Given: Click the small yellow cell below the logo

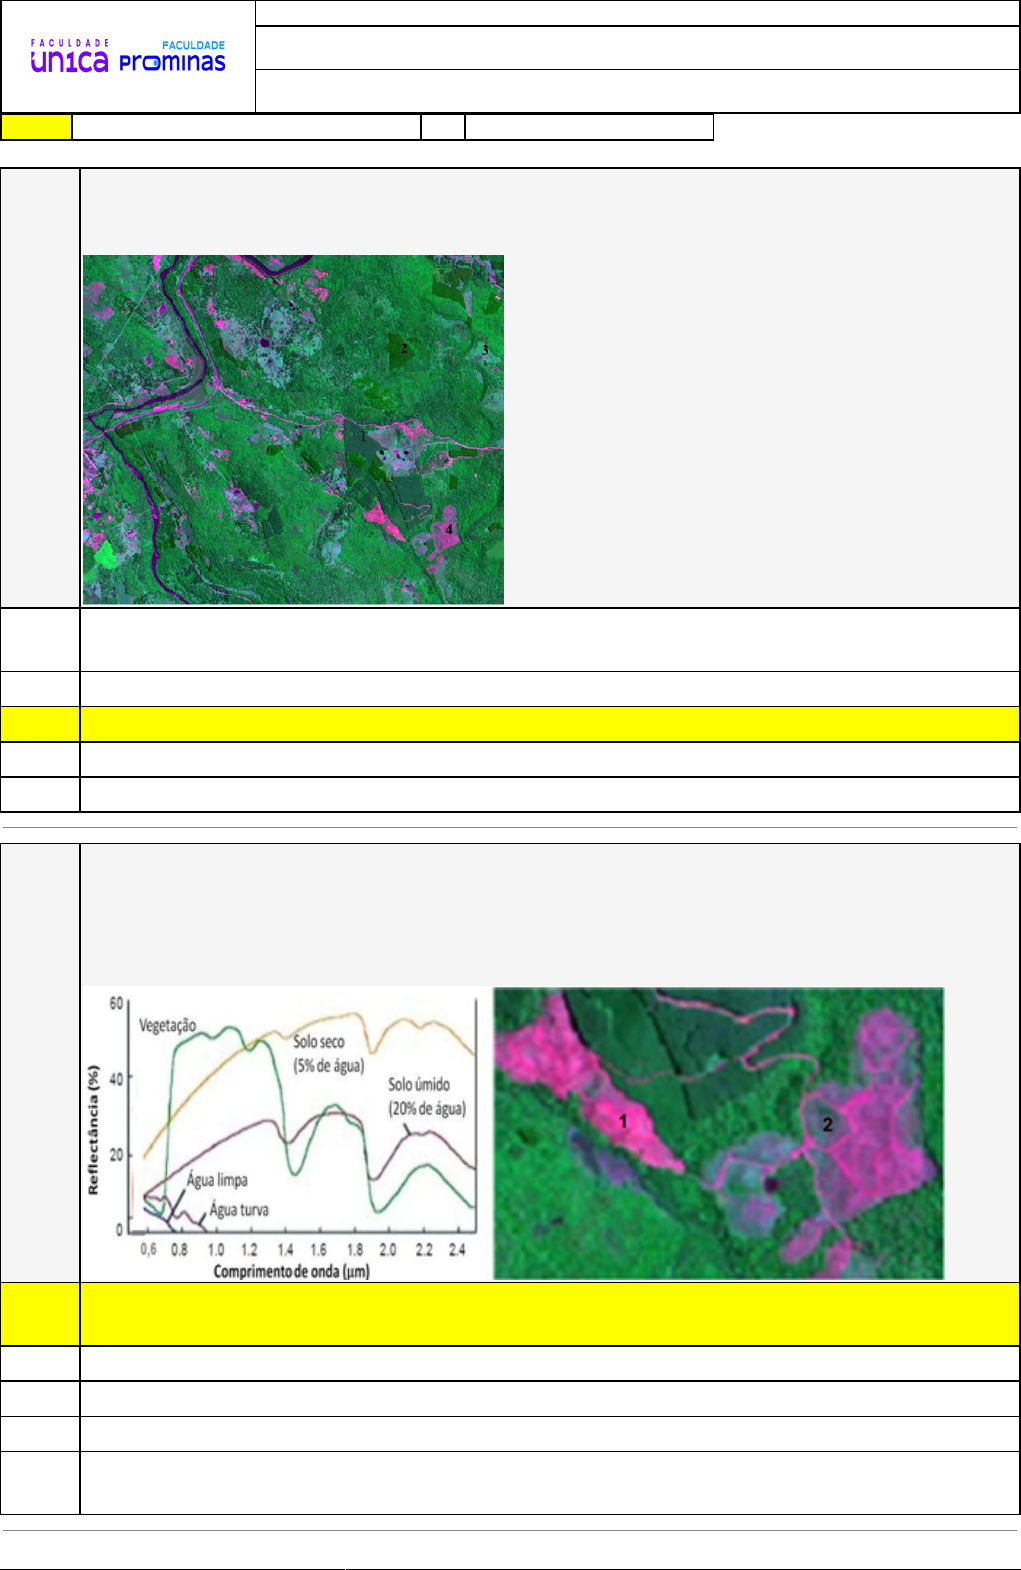Looking at the screenshot, I should click(37, 127).
